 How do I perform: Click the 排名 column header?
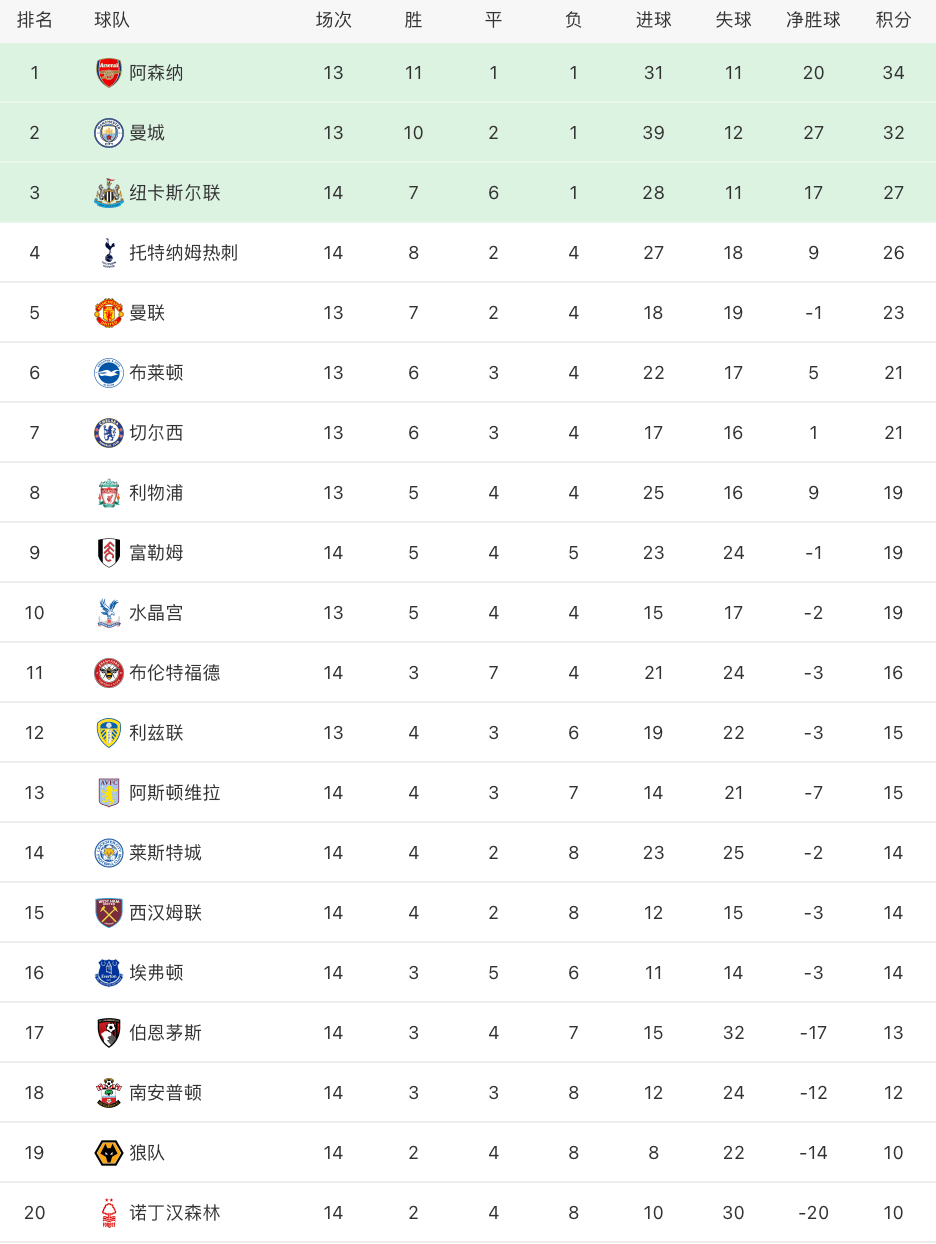[35, 20]
